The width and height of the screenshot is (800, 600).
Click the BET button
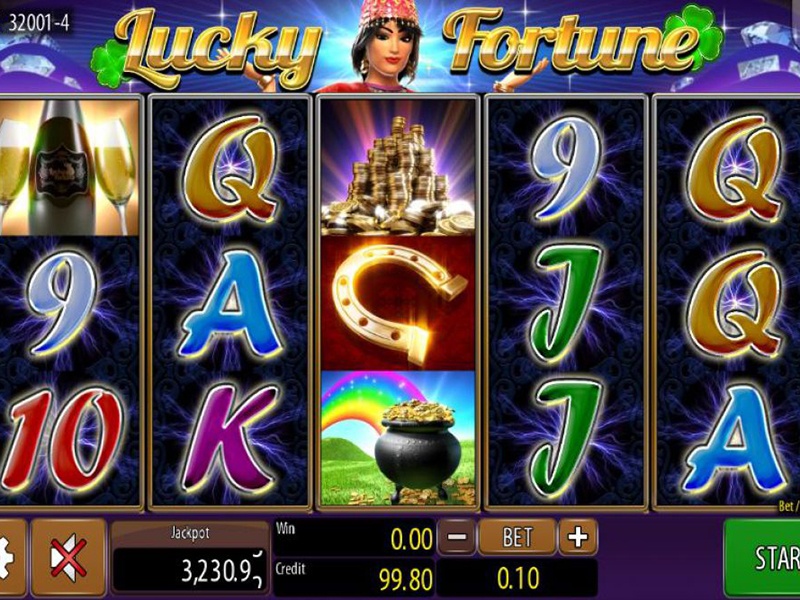517,537
